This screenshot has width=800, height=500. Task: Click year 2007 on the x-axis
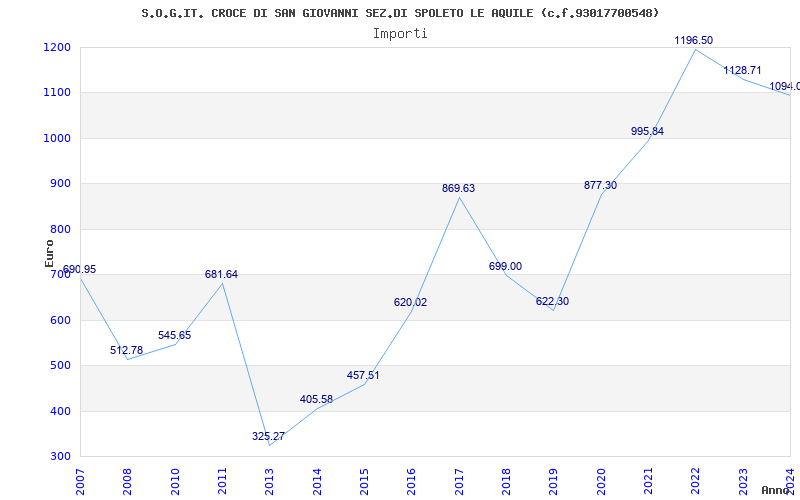(81, 480)
